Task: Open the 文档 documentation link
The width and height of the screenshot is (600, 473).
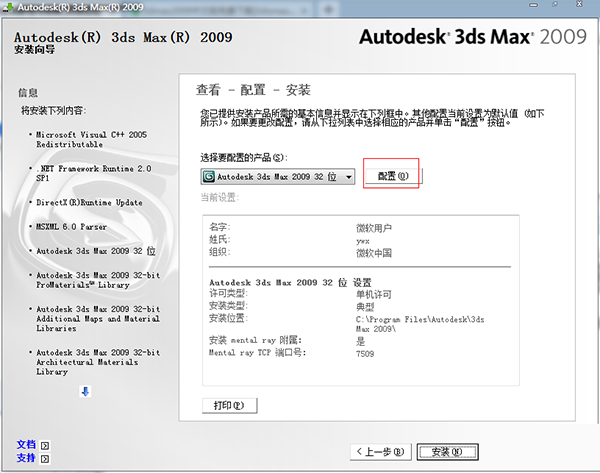Action: point(26,445)
